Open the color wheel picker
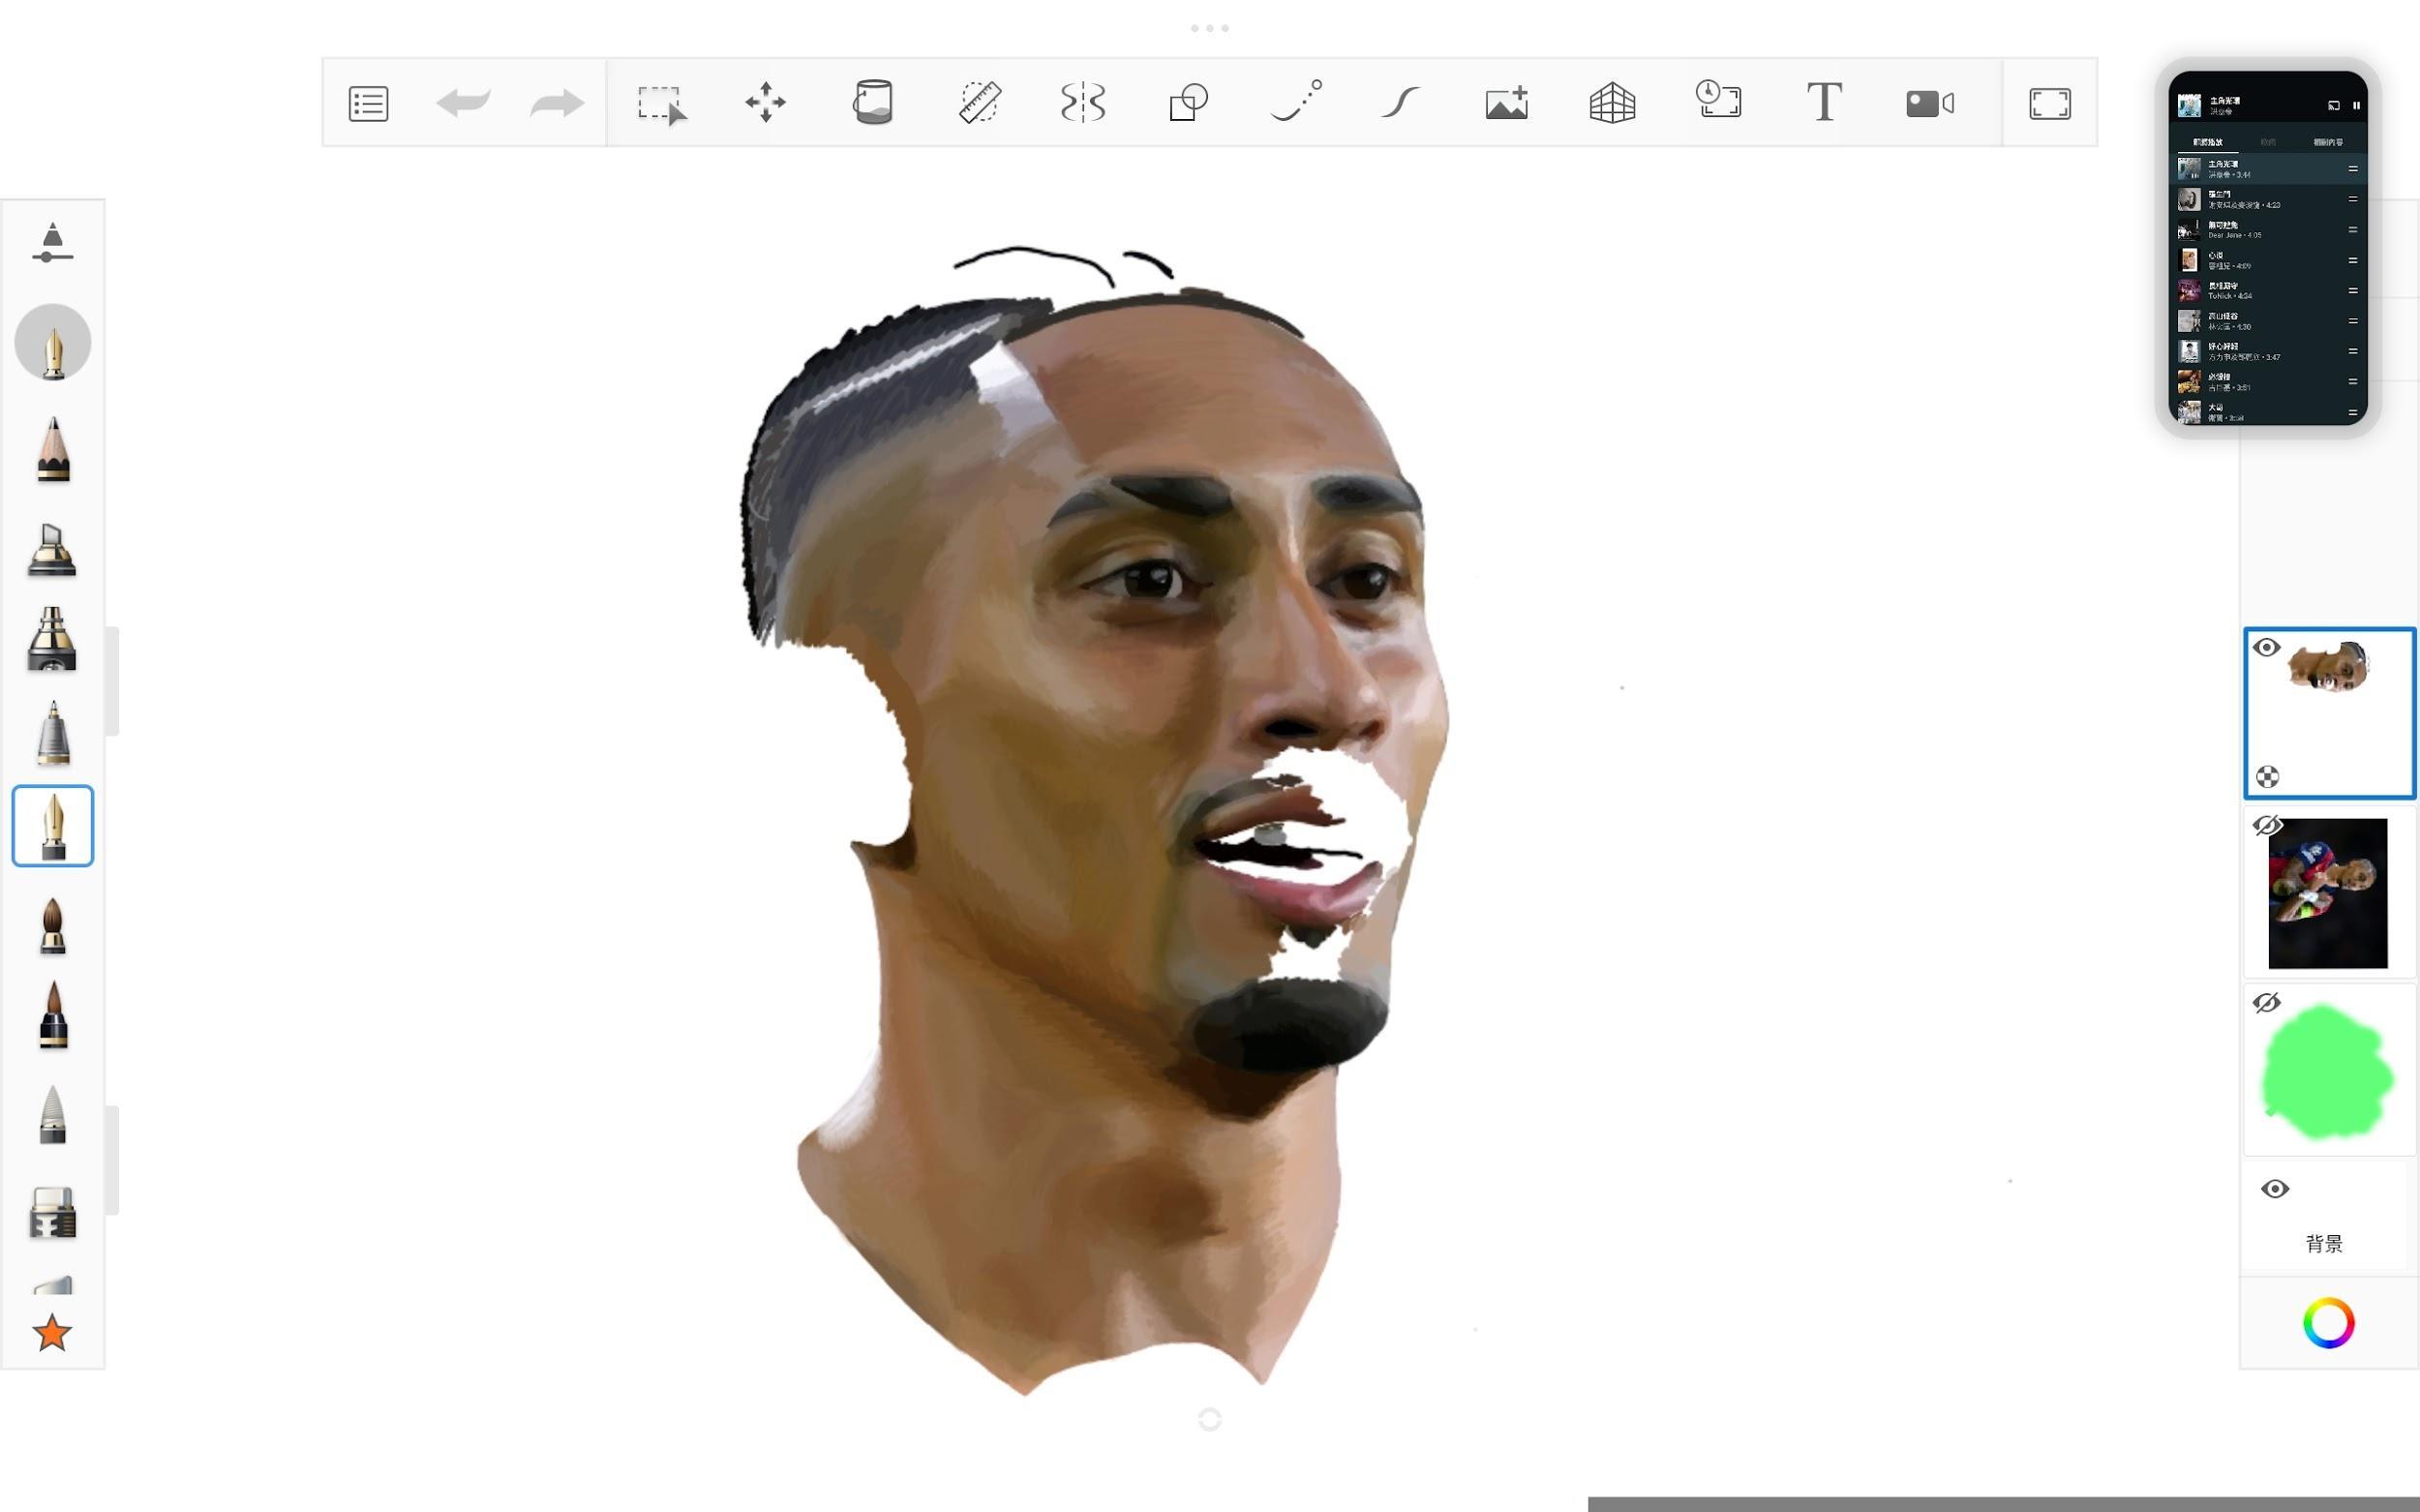The image size is (2420, 1512). point(2328,1323)
